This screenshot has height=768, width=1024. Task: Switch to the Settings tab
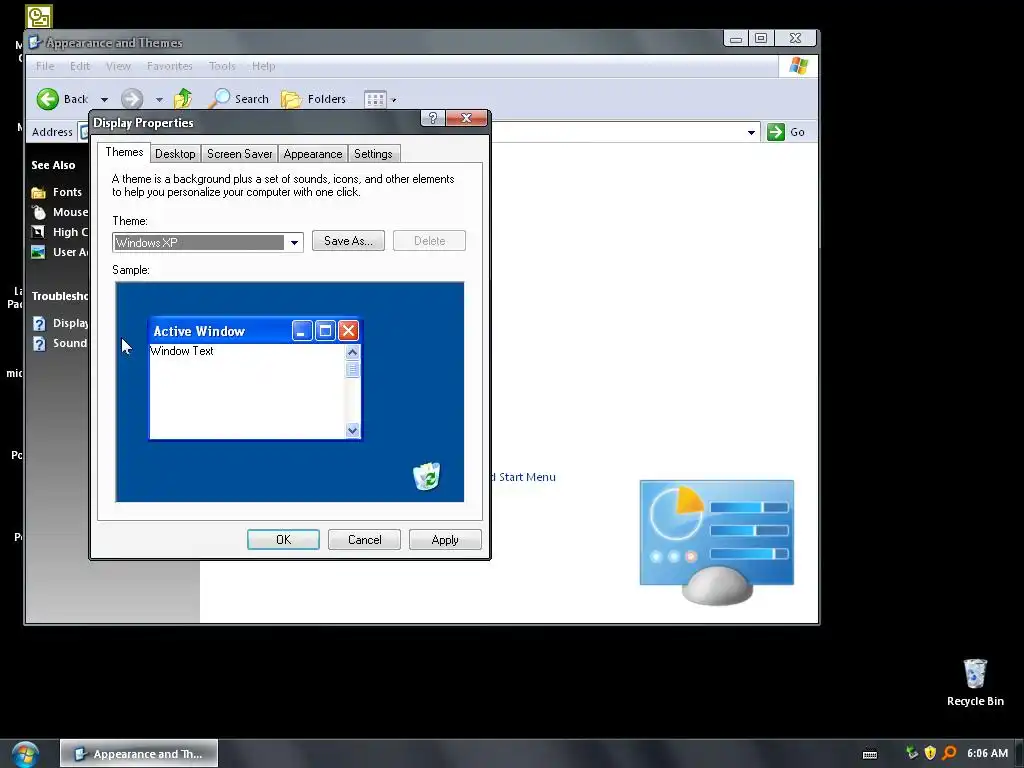tap(373, 154)
